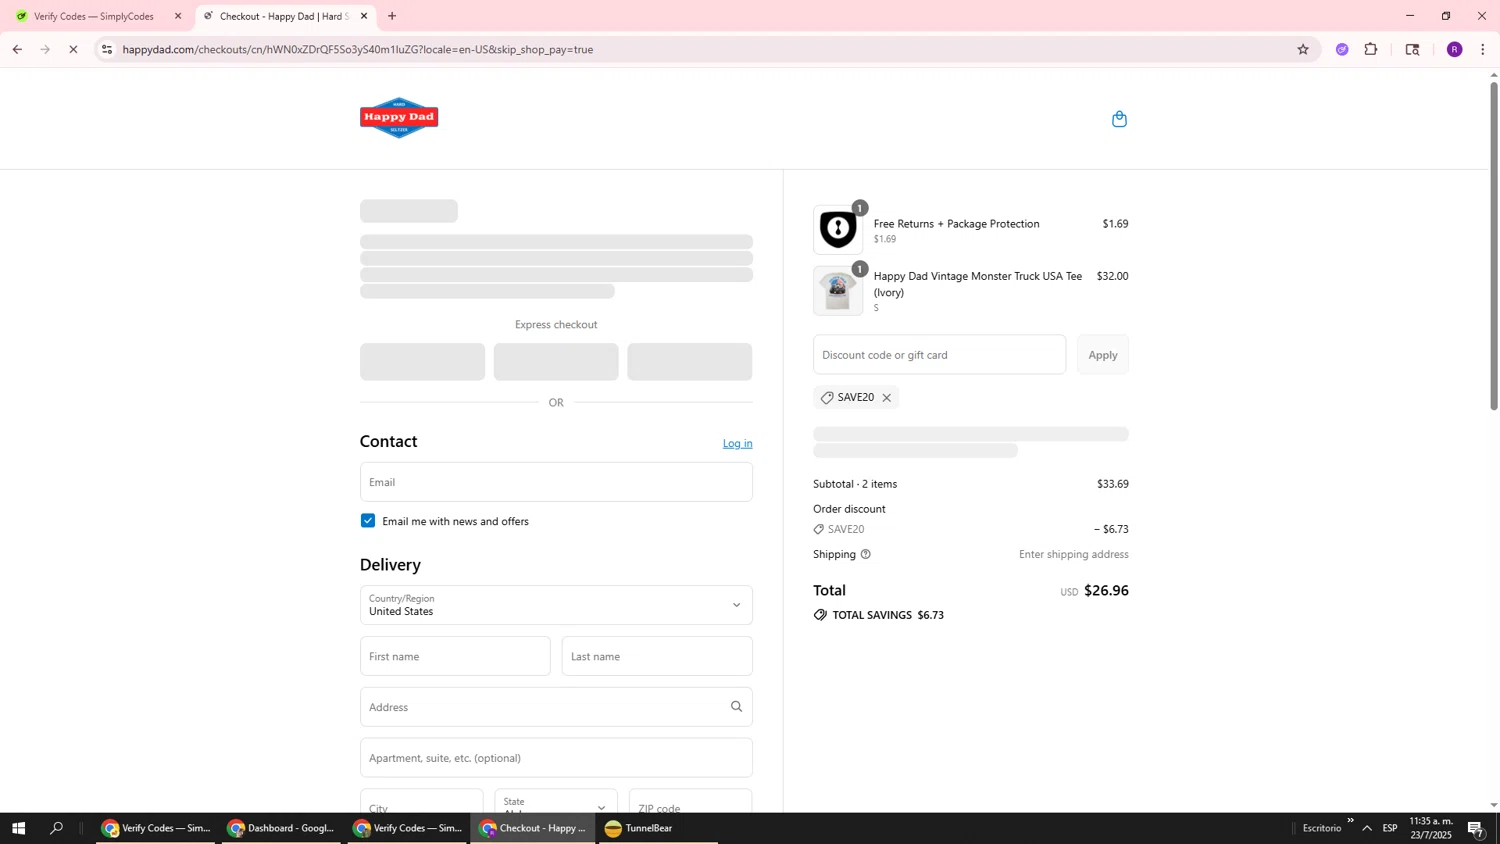Click the Happy Dad logo
This screenshot has height=844, width=1500.
tap(399, 118)
